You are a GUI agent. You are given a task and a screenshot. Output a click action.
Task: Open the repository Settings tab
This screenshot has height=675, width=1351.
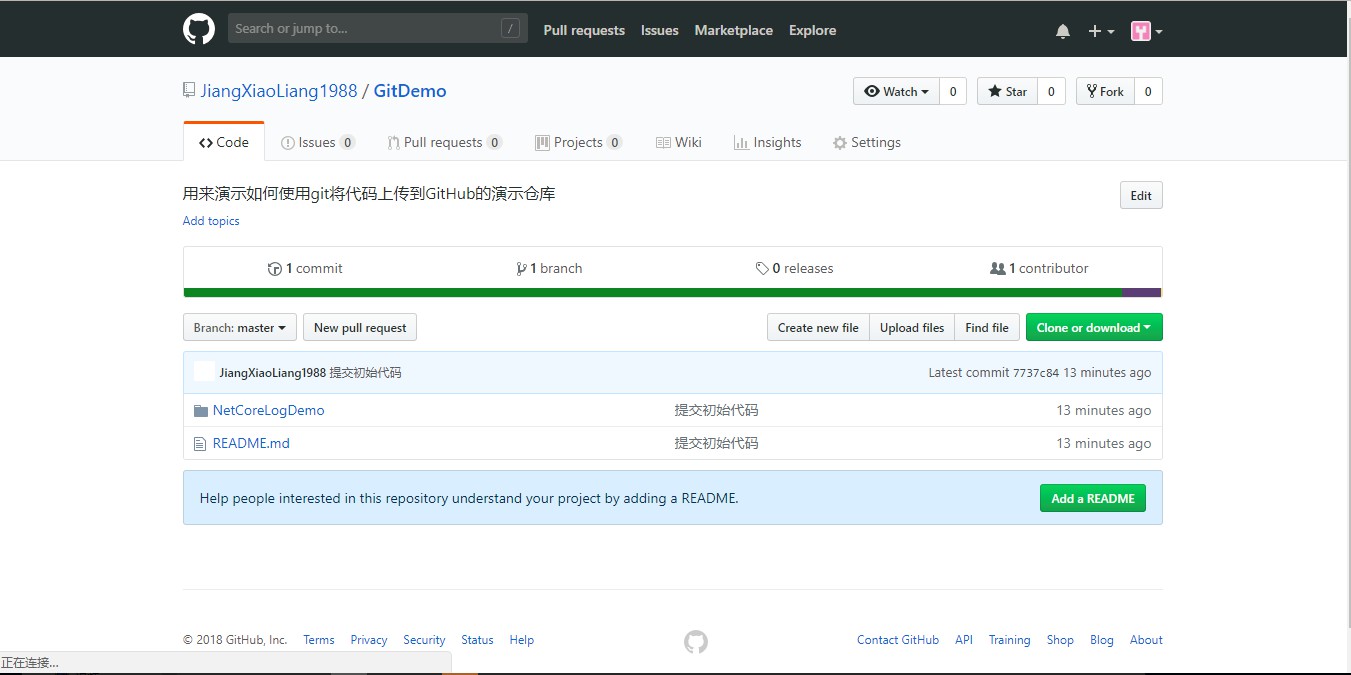(867, 142)
